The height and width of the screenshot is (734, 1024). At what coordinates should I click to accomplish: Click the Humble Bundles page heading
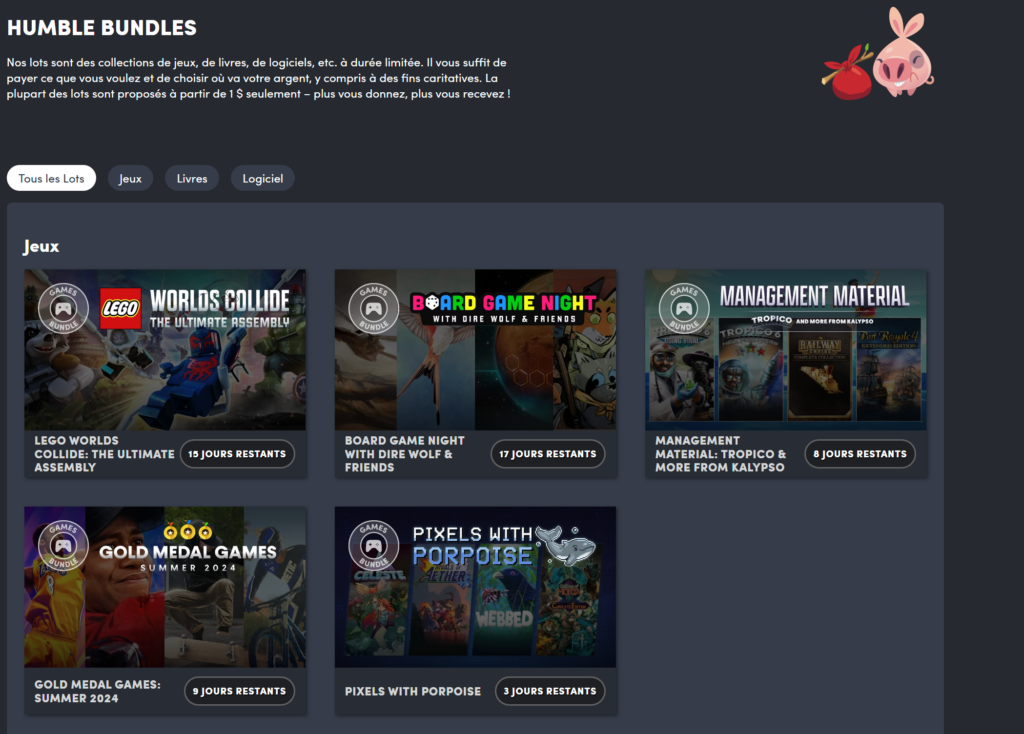pos(102,27)
